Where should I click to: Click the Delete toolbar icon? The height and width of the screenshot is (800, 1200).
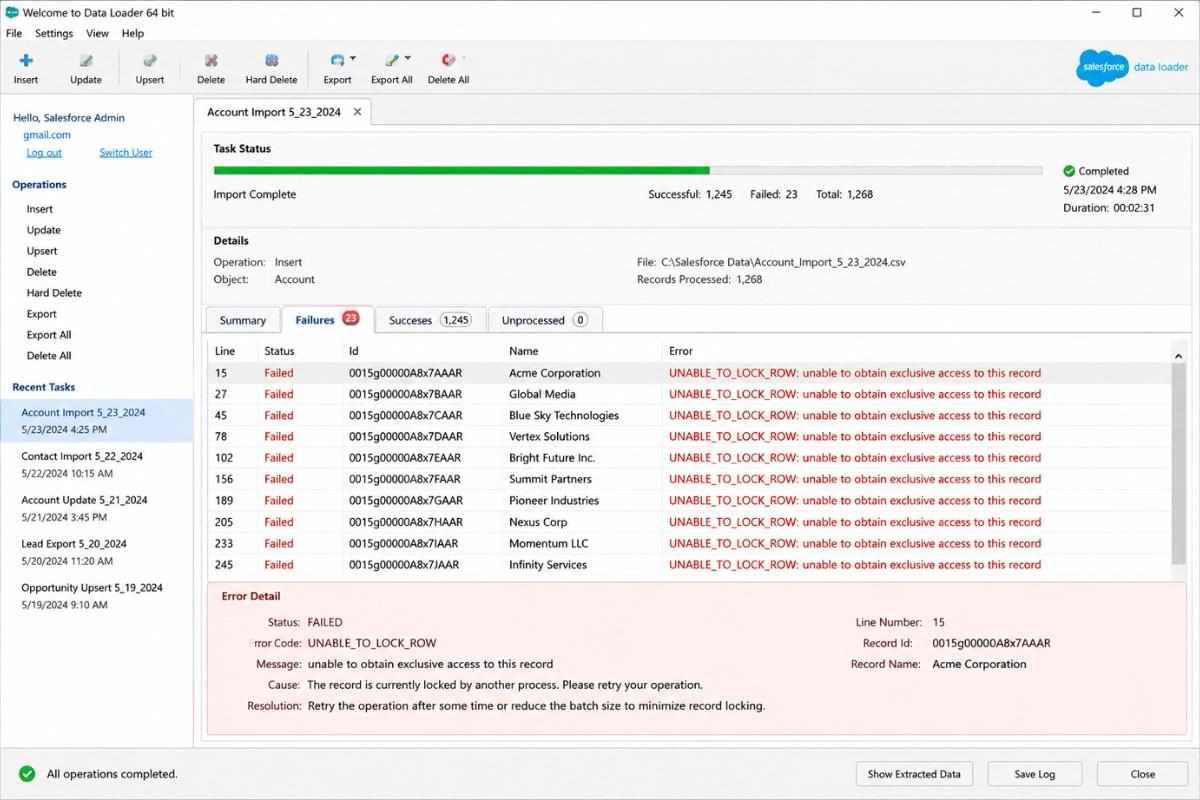coord(211,61)
